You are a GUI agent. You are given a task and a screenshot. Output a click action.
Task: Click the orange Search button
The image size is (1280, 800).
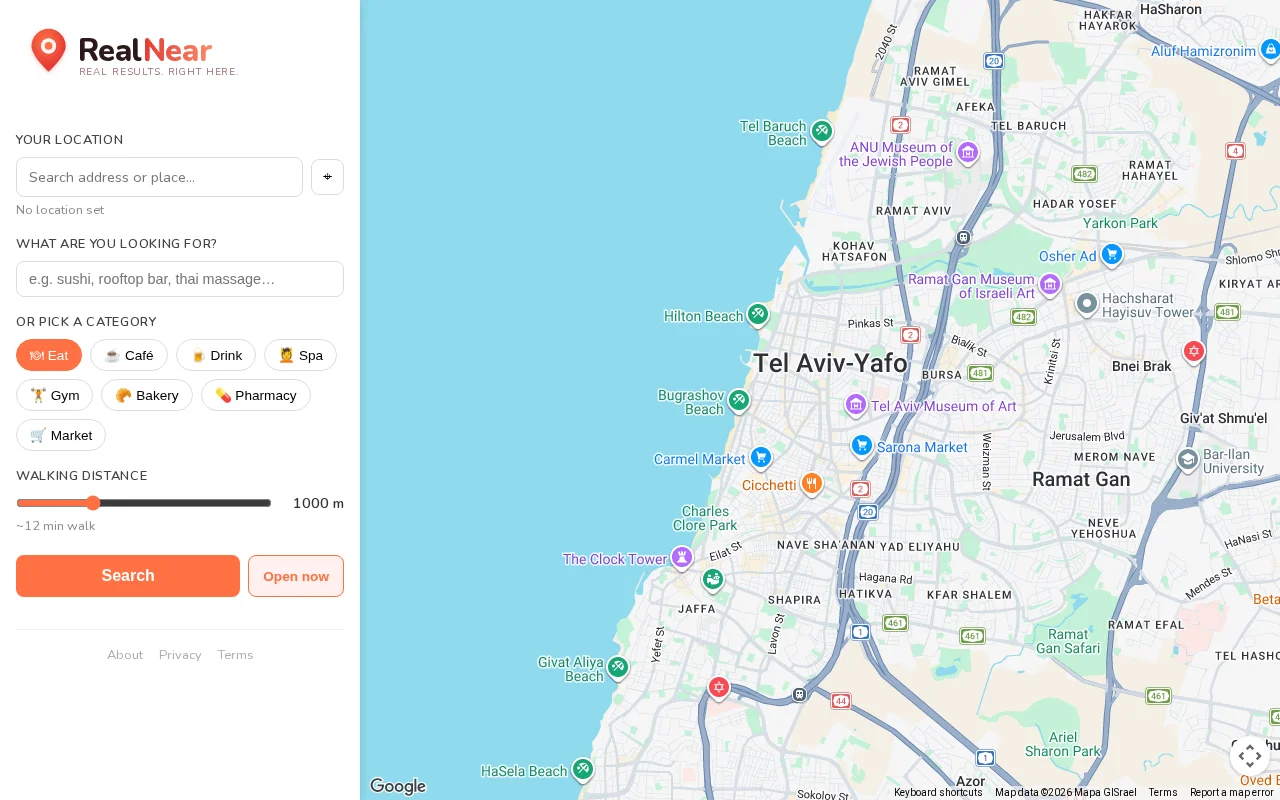[x=128, y=576]
